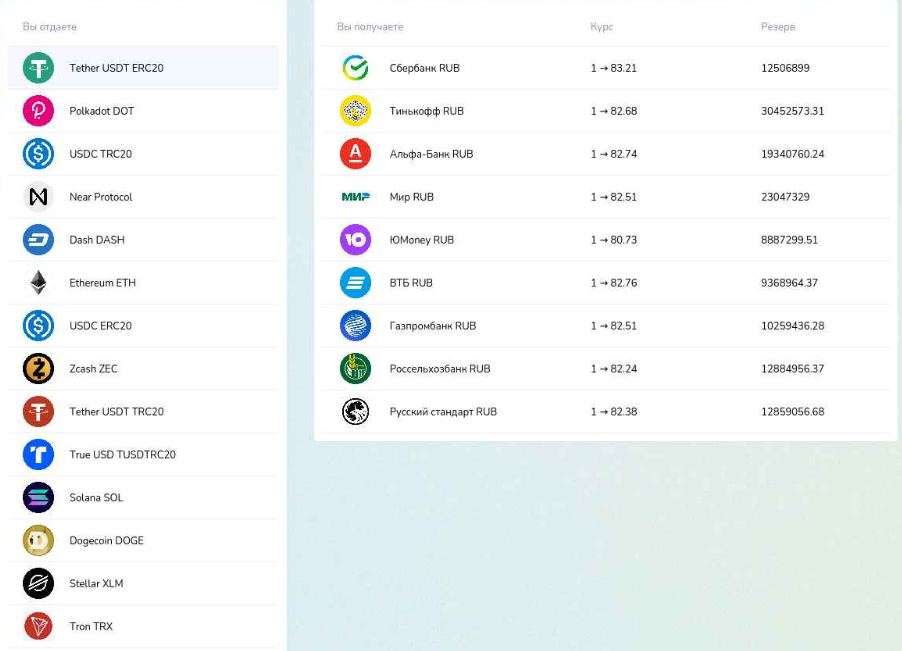Click the Stellar XLM label
The height and width of the screenshot is (651, 902).
(97, 583)
